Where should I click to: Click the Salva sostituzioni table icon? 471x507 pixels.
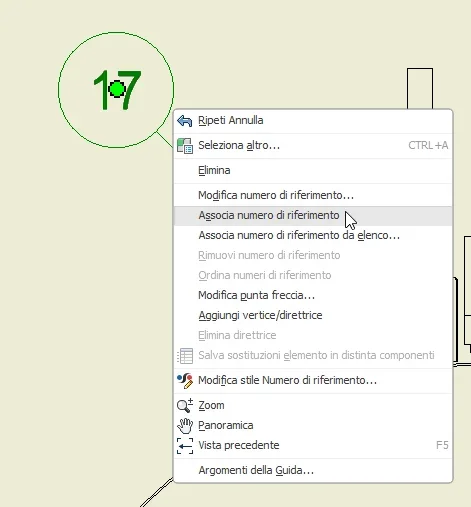pyautogui.click(x=185, y=356)
